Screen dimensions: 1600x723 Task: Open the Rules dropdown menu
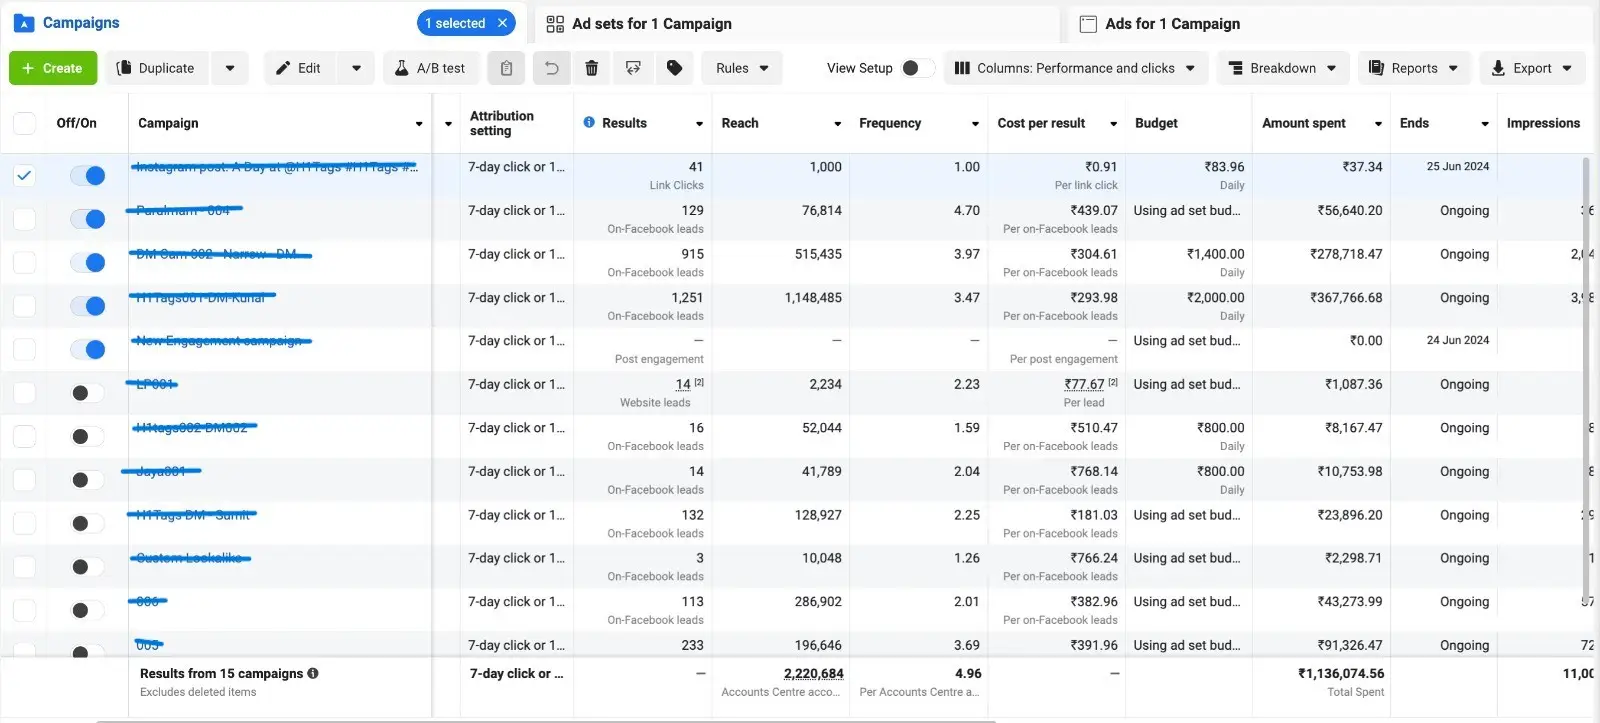[742, 68]
